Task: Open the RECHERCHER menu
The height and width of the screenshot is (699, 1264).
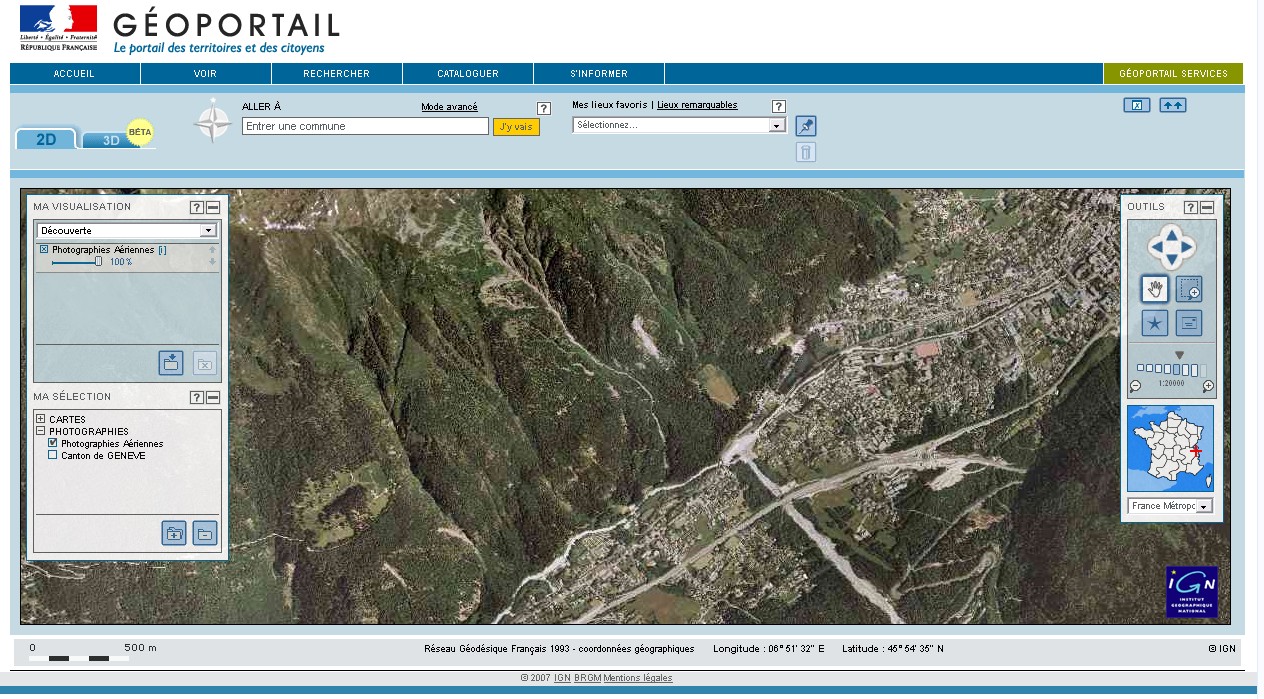Action: [x=337, y=74]
